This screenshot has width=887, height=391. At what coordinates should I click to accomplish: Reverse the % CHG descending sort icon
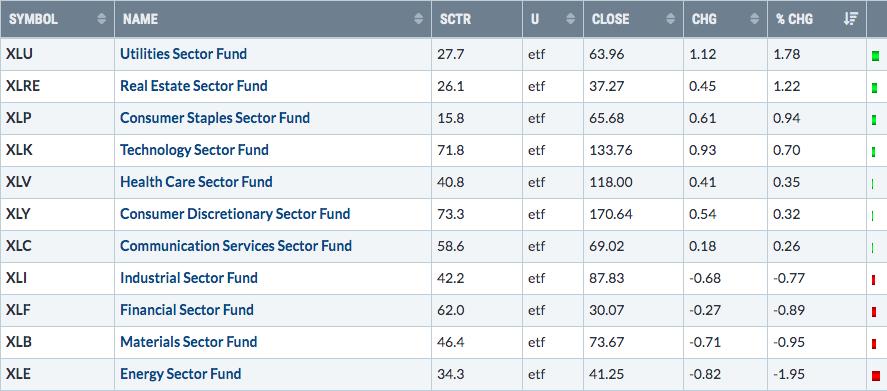pyautogui.click(x=851, y=19)
